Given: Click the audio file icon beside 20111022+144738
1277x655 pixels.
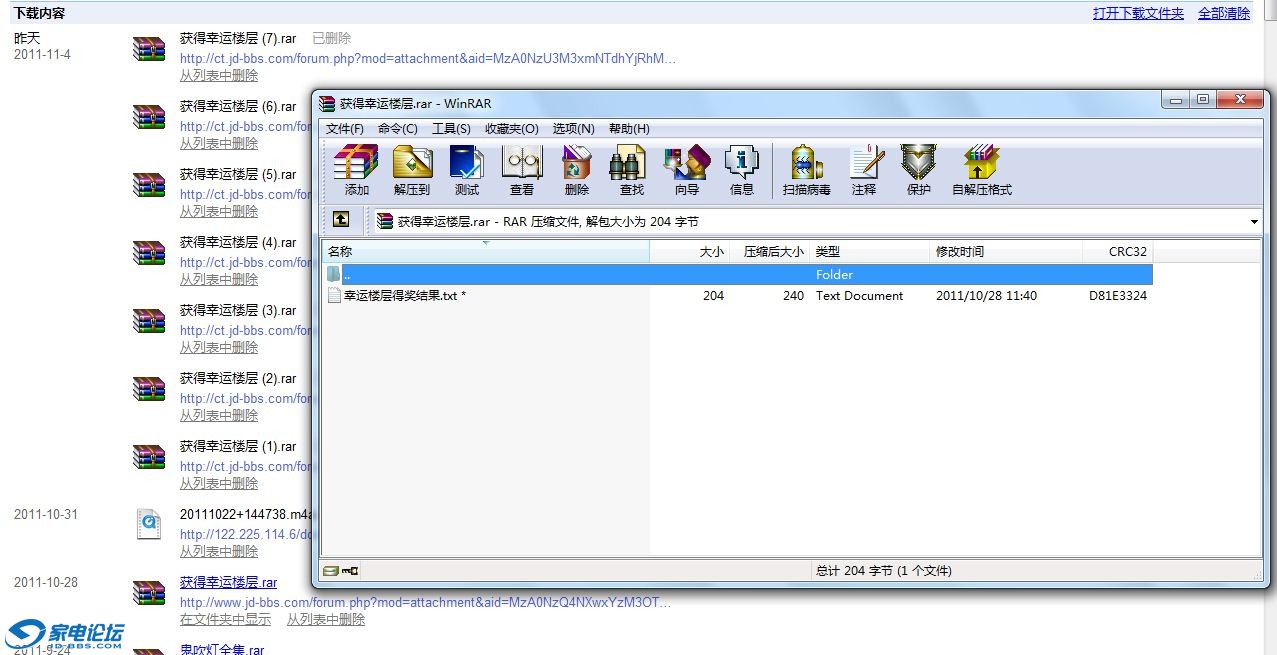Looking at the screenshot, I should pos(149,524).
